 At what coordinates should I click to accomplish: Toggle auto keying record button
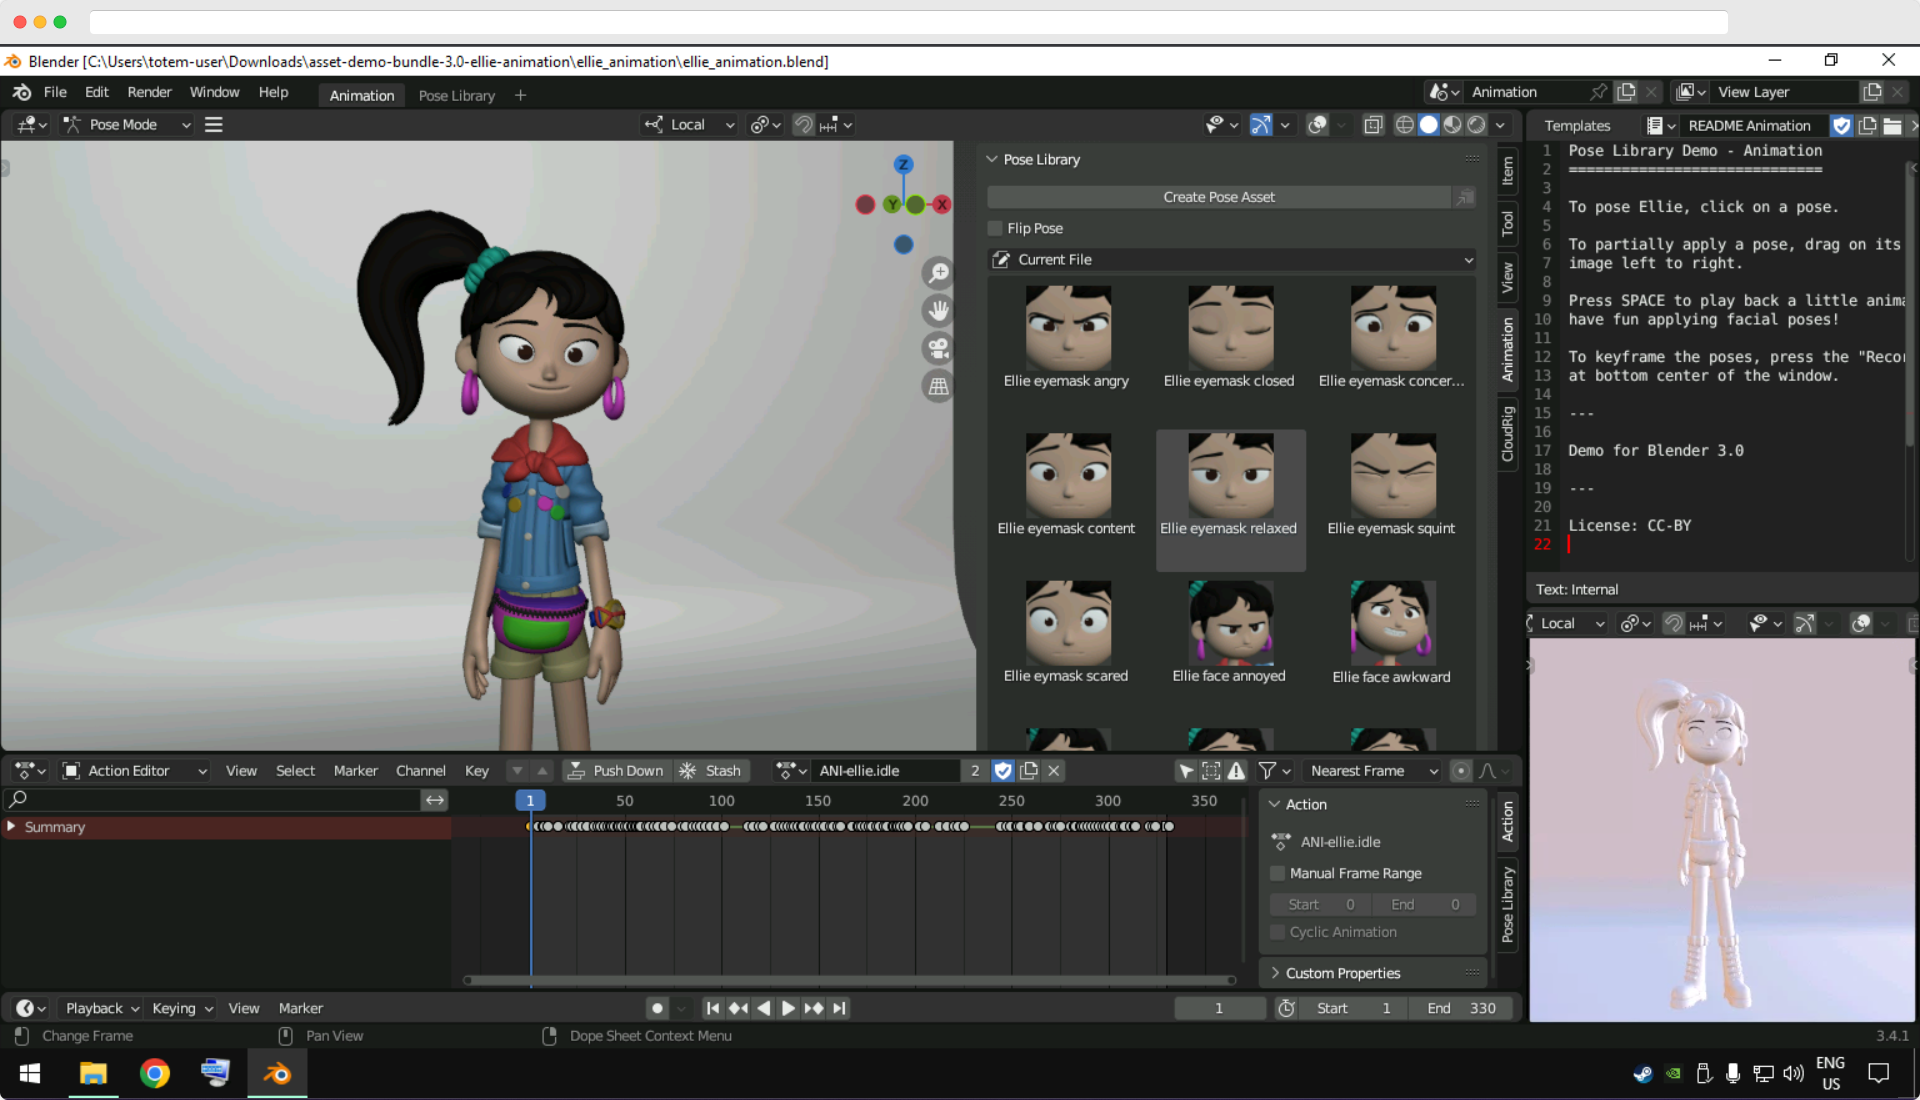click(657, 1008)
